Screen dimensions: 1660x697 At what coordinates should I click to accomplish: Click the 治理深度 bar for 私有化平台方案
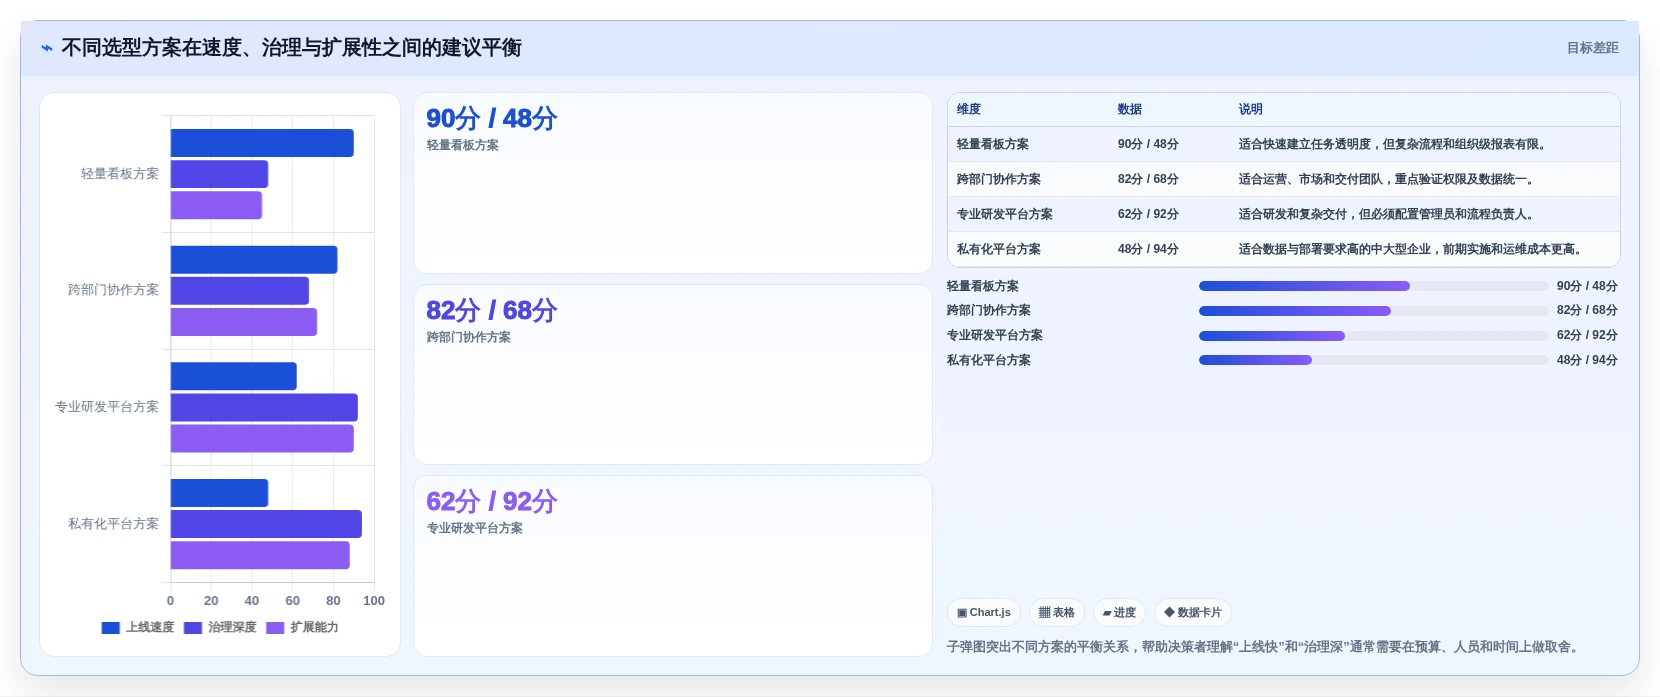pyautogui.click(x=266, y=524)
